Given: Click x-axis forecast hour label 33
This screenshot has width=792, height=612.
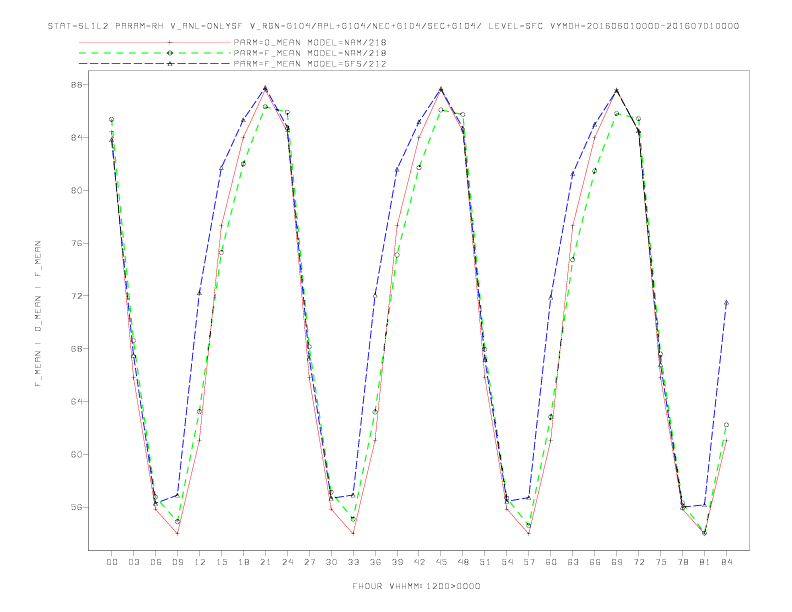Looking at the screenshot, I should pos(353,562).
